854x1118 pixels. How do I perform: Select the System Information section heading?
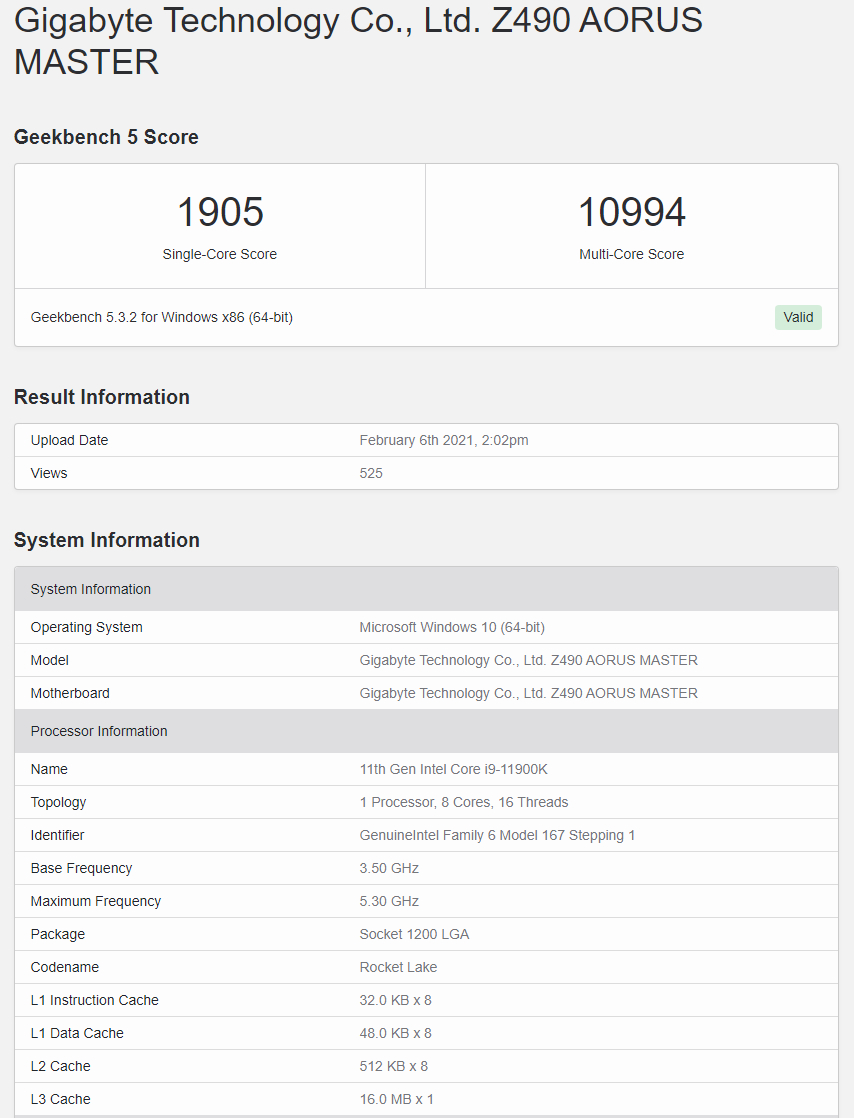coord(106,540)
